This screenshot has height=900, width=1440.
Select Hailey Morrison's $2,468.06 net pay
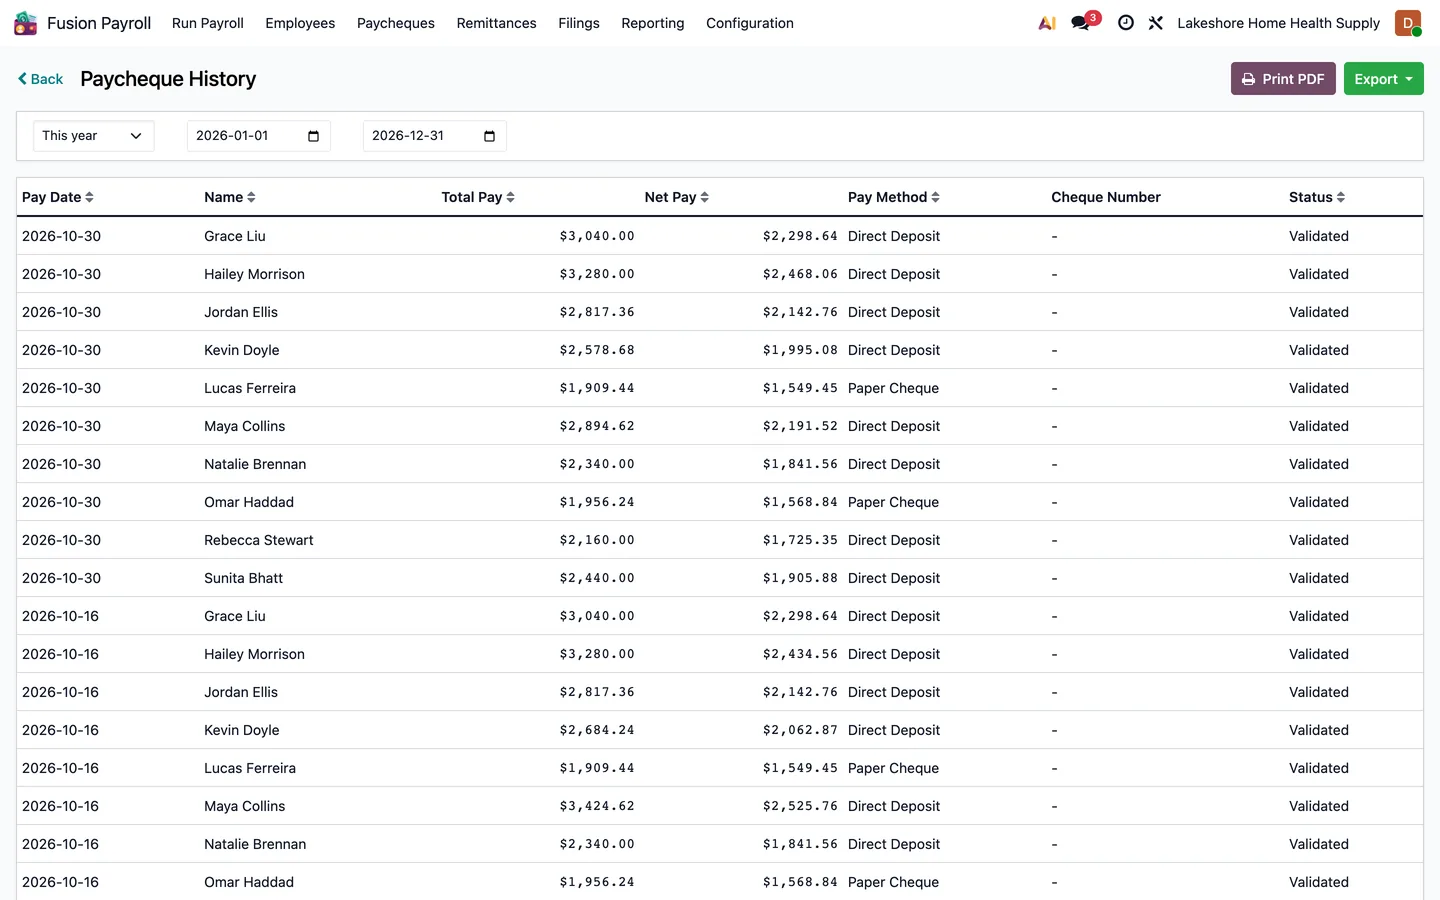(800, 274)
